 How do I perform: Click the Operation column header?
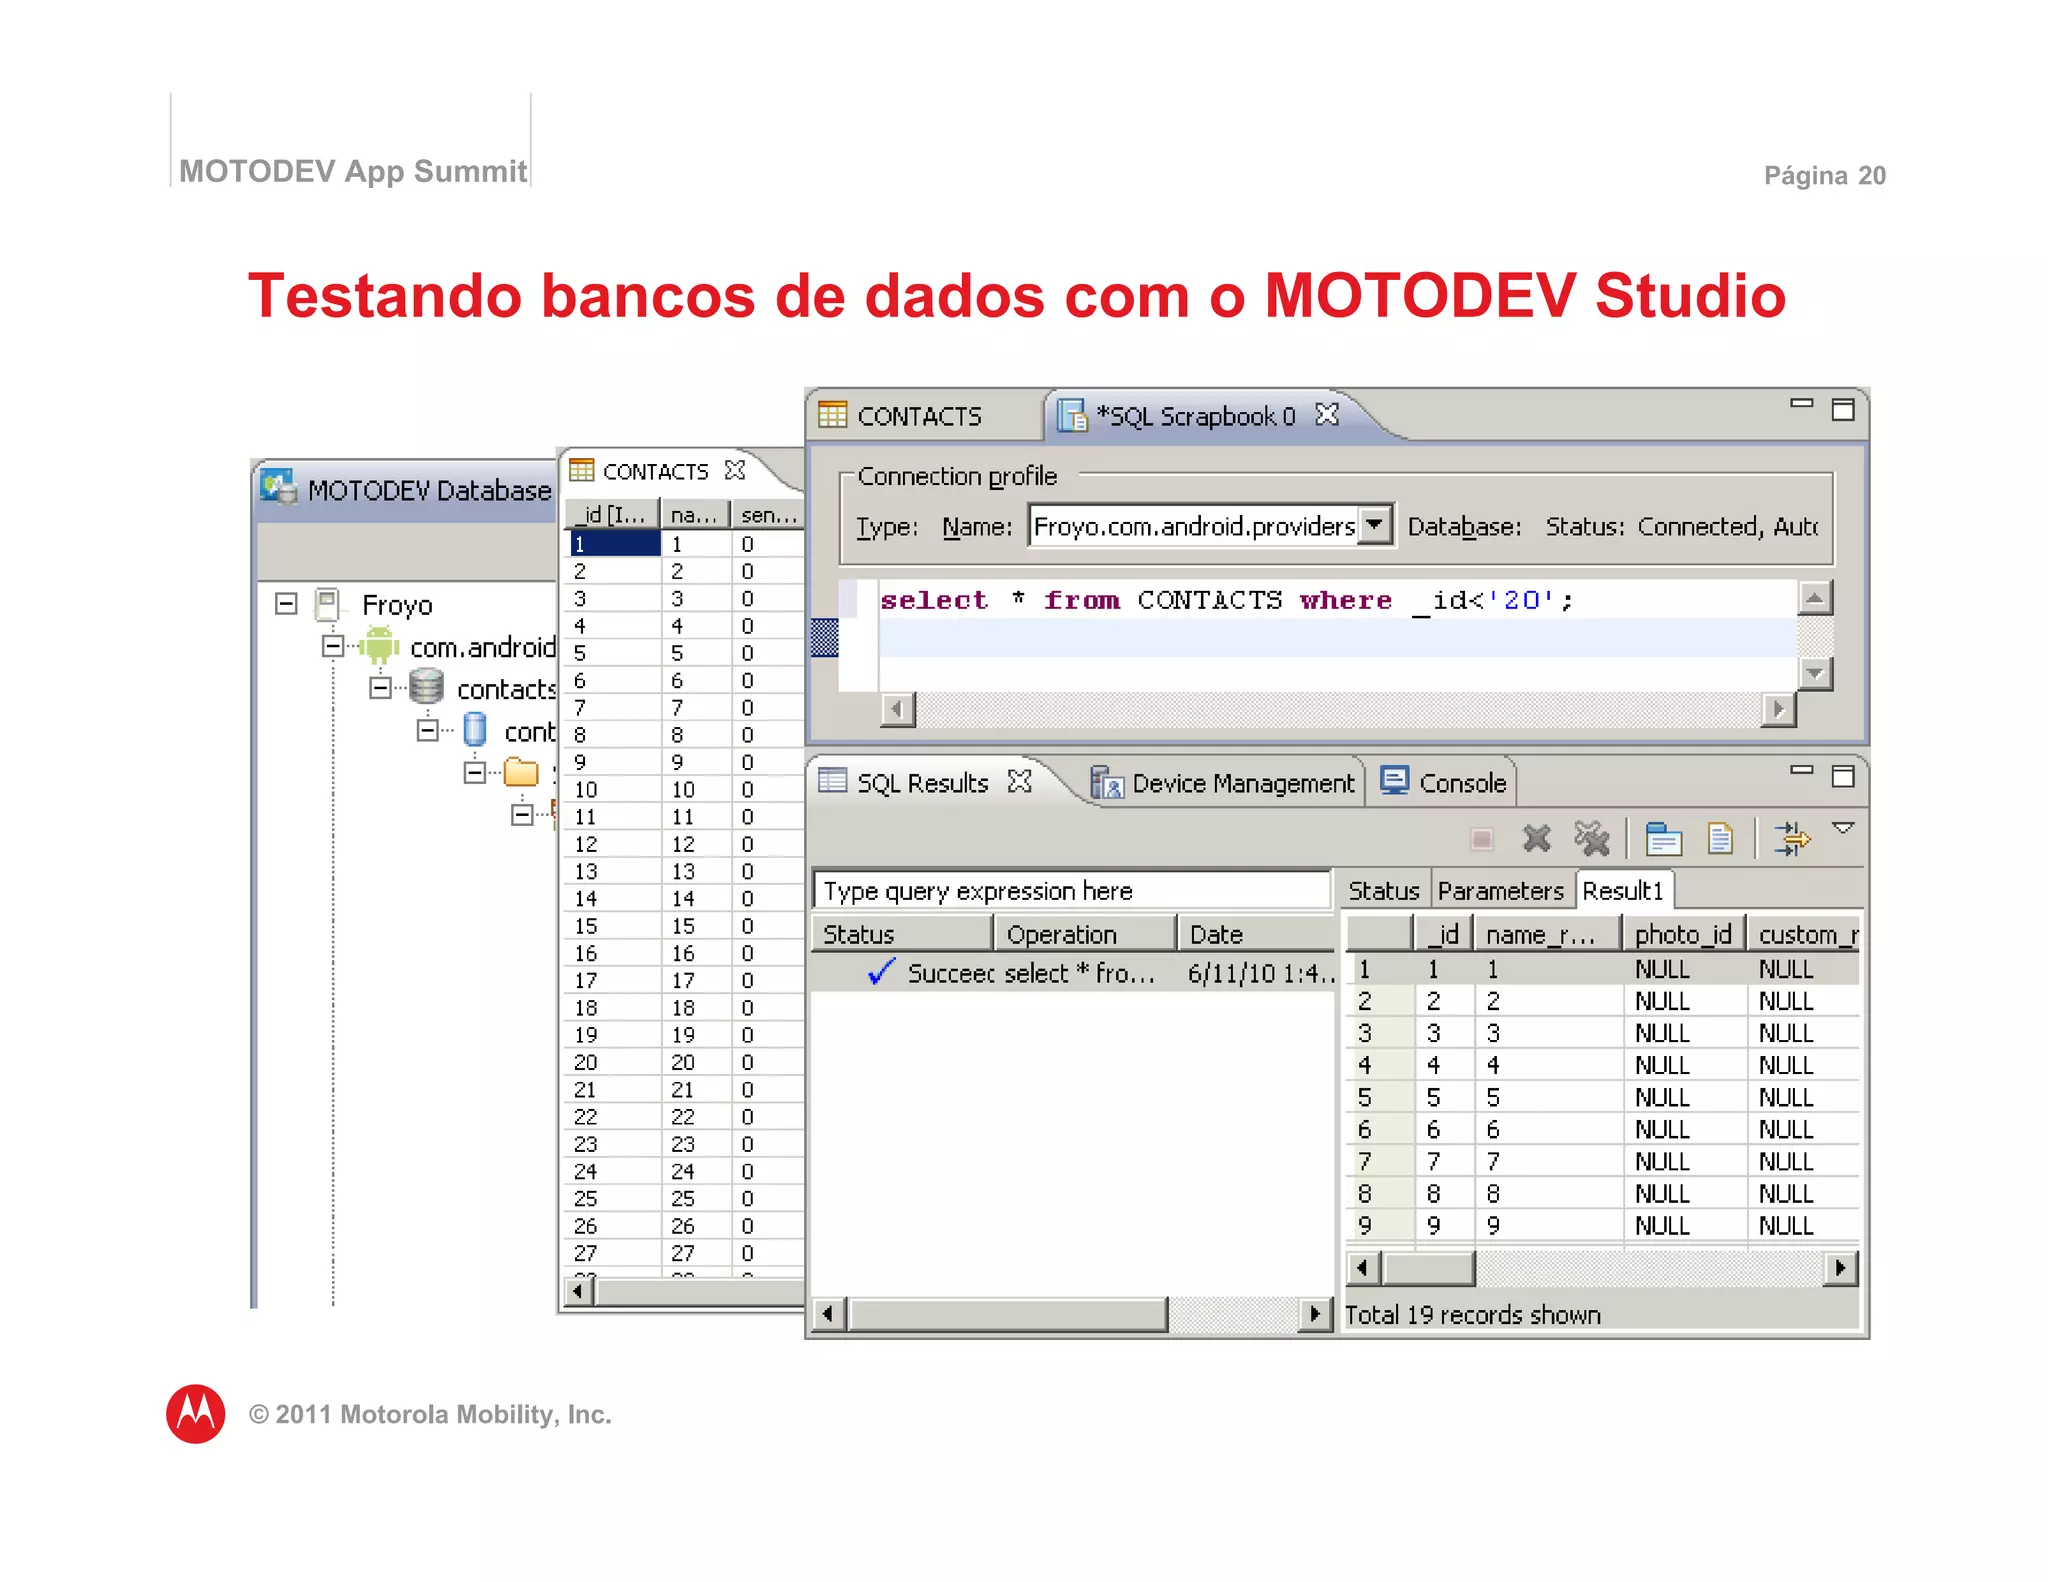click(x=1085, y=934)
